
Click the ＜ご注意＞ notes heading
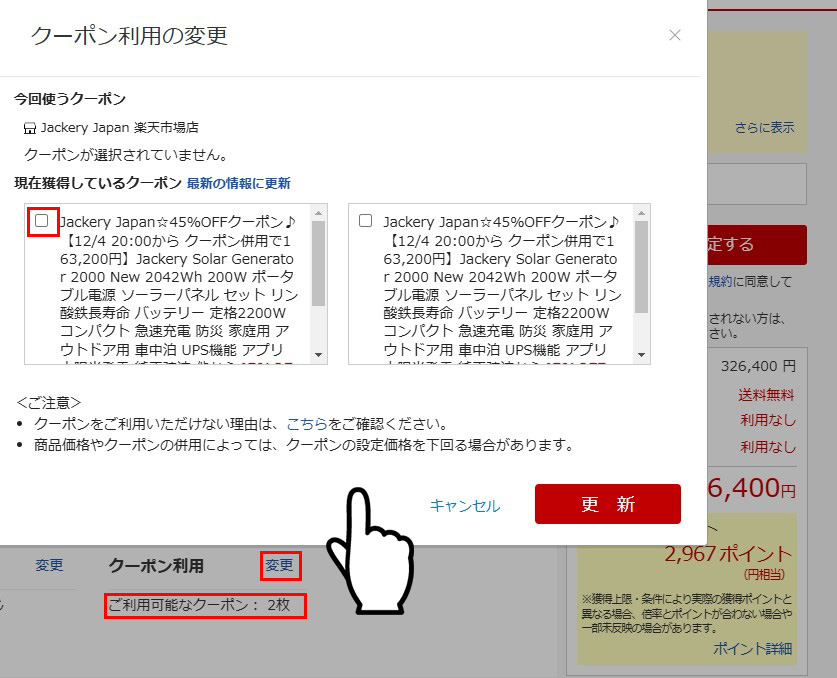point(49,403)
